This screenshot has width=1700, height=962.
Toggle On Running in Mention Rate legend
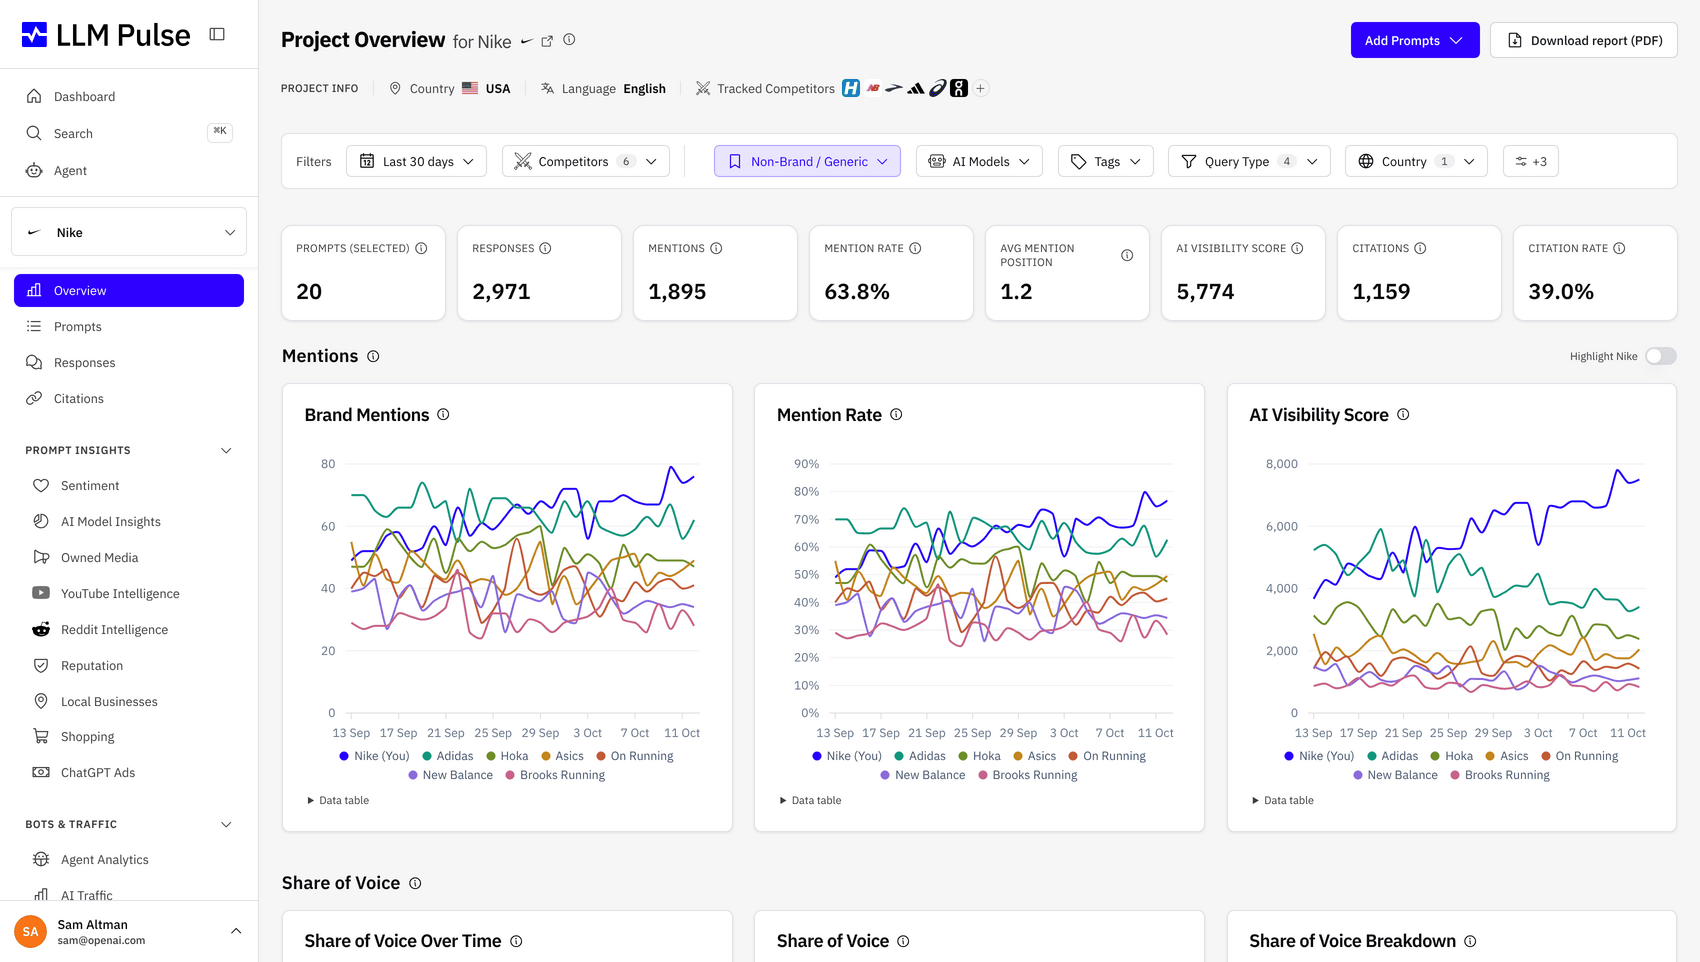click(x=1107, y=756)
